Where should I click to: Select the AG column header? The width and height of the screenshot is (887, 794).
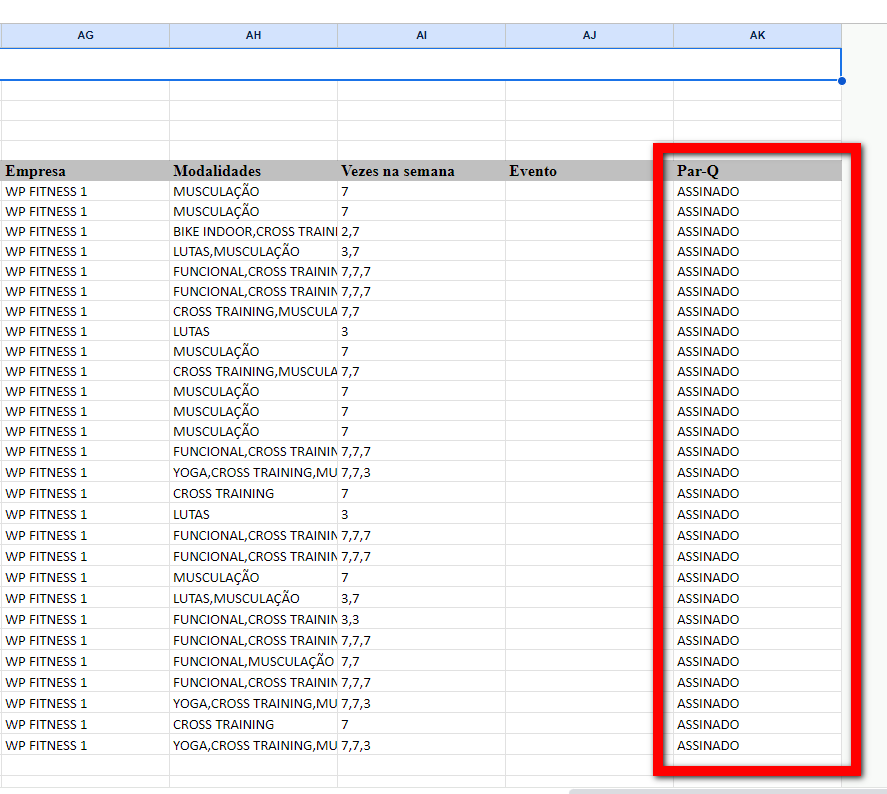(85, 35)
